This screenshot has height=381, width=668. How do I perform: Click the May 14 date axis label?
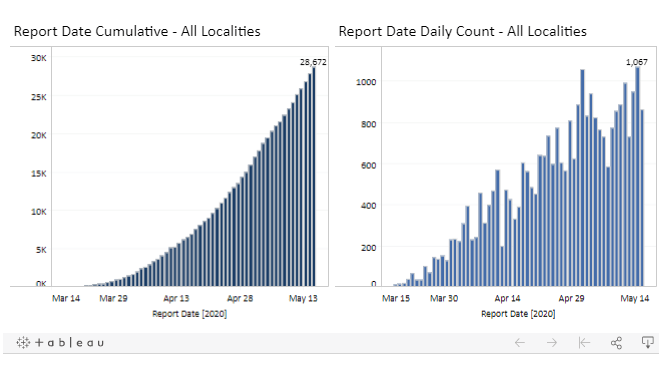pyautogui.click(x=635, y=298)
